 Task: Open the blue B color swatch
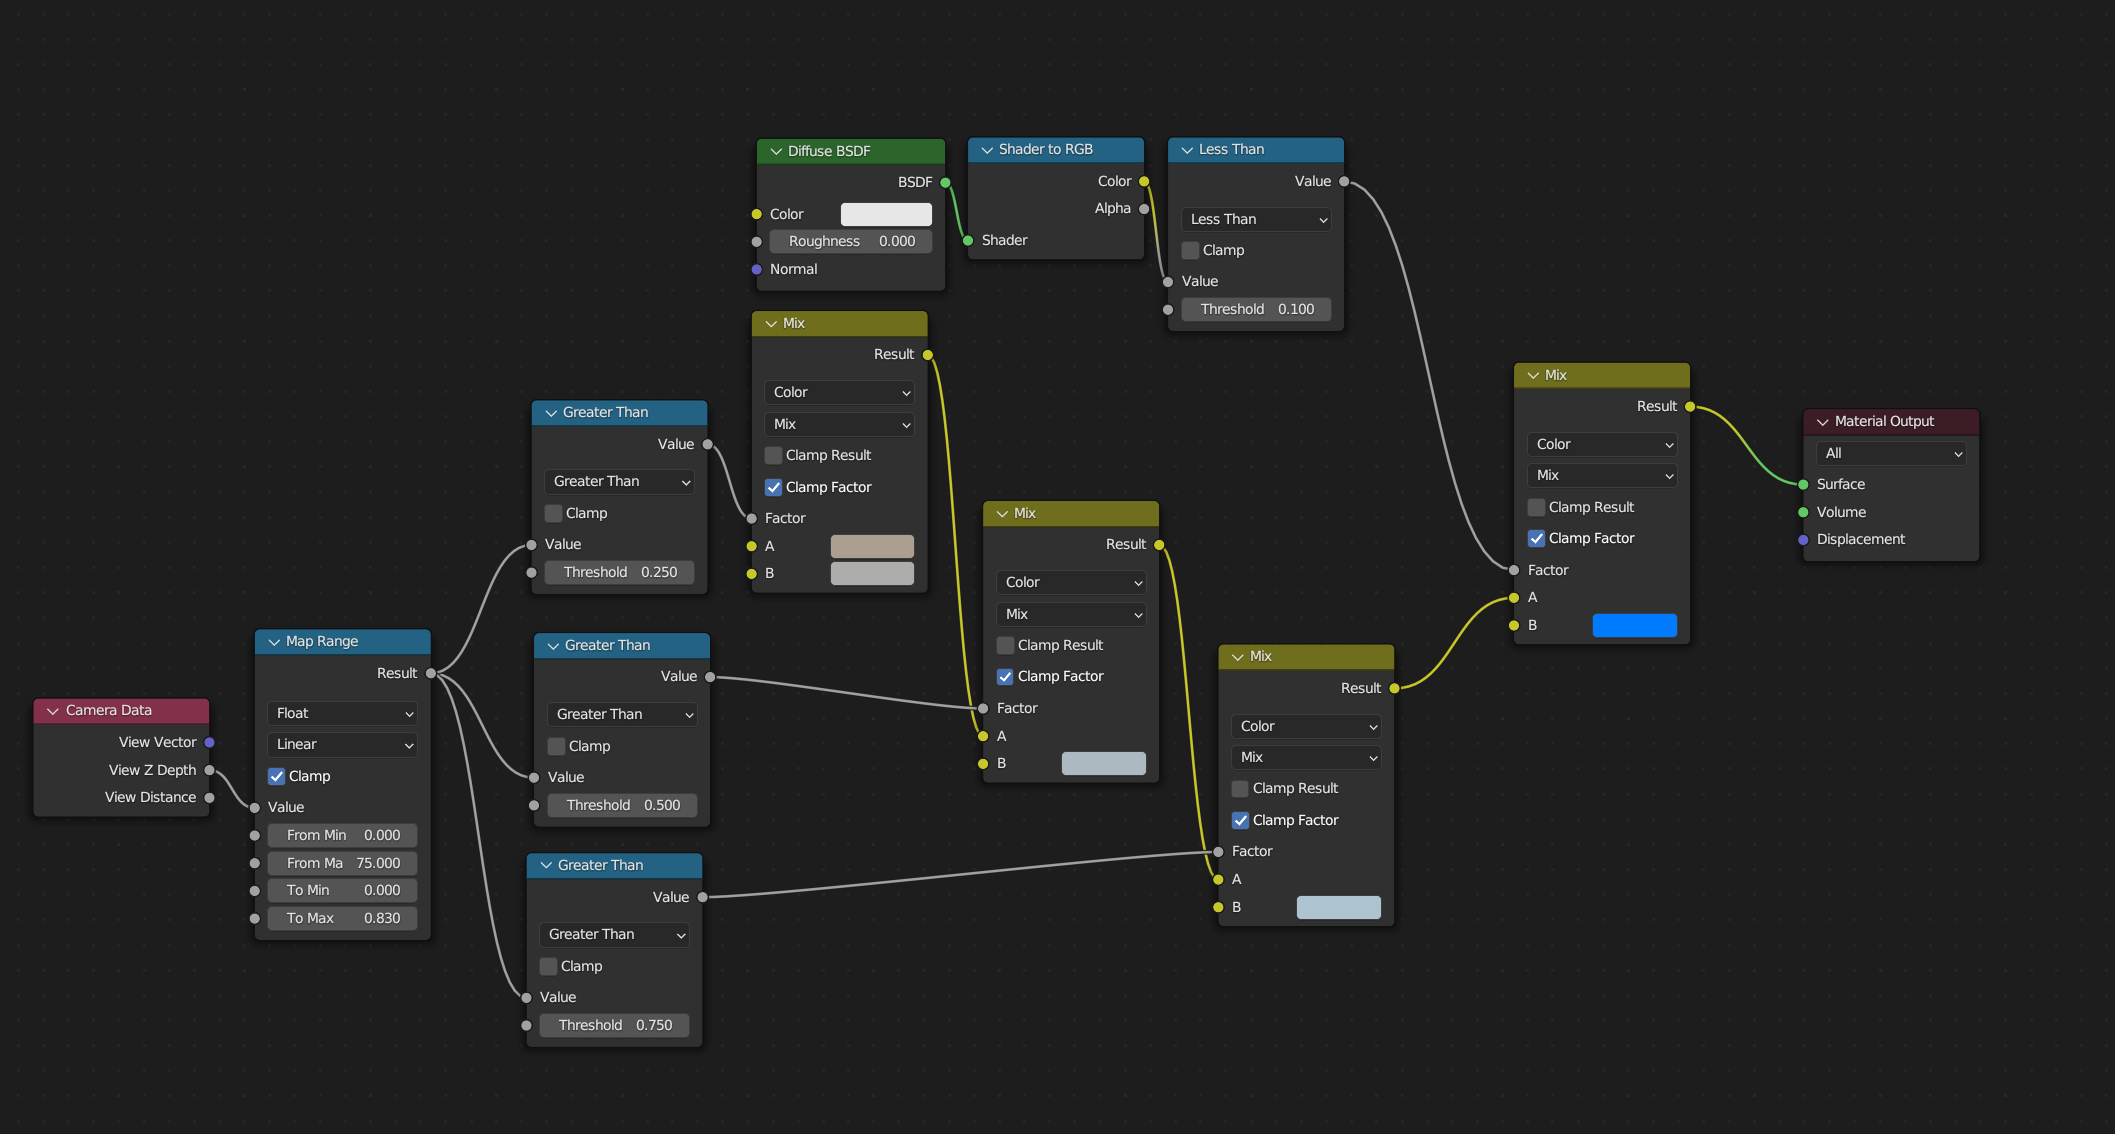(x=1634, y=625)
